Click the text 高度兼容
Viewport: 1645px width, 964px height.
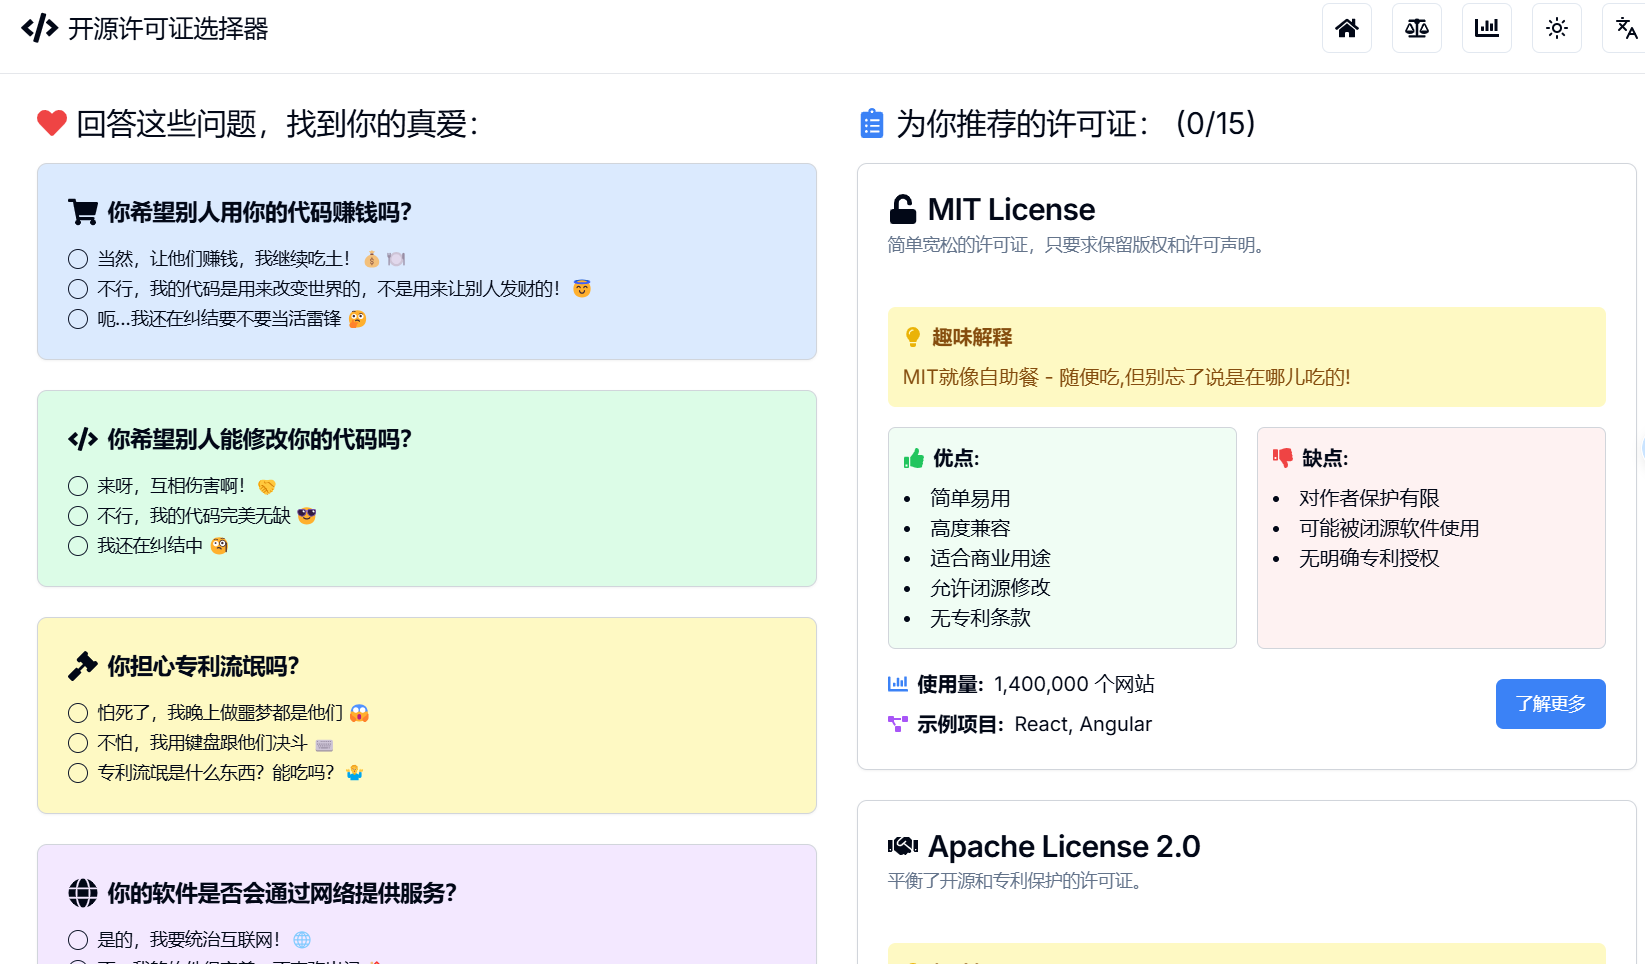(970, 528)
